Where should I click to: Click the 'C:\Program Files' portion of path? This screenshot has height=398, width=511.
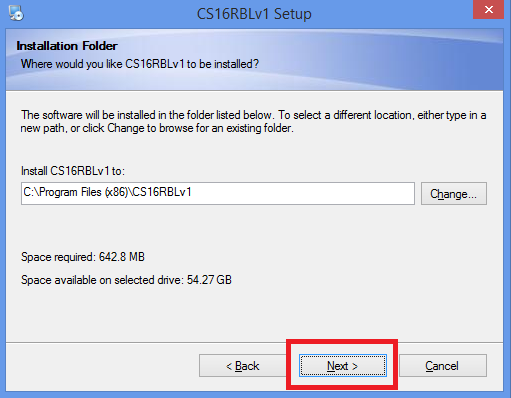tap(62, 192)
